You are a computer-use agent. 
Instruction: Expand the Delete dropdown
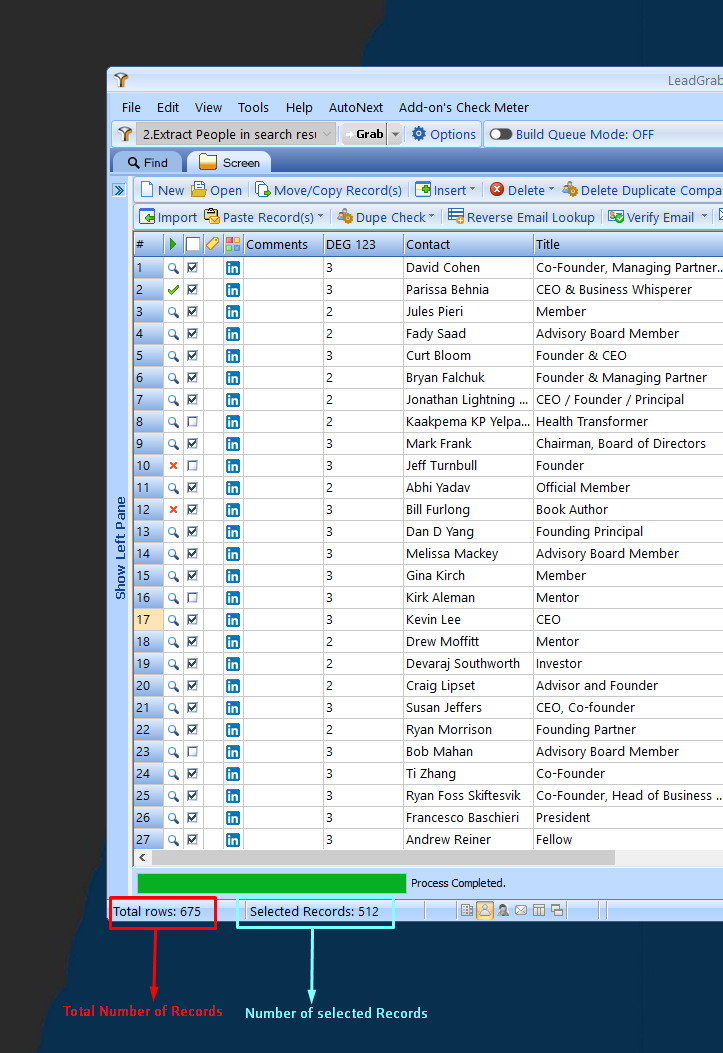point(551,189)
